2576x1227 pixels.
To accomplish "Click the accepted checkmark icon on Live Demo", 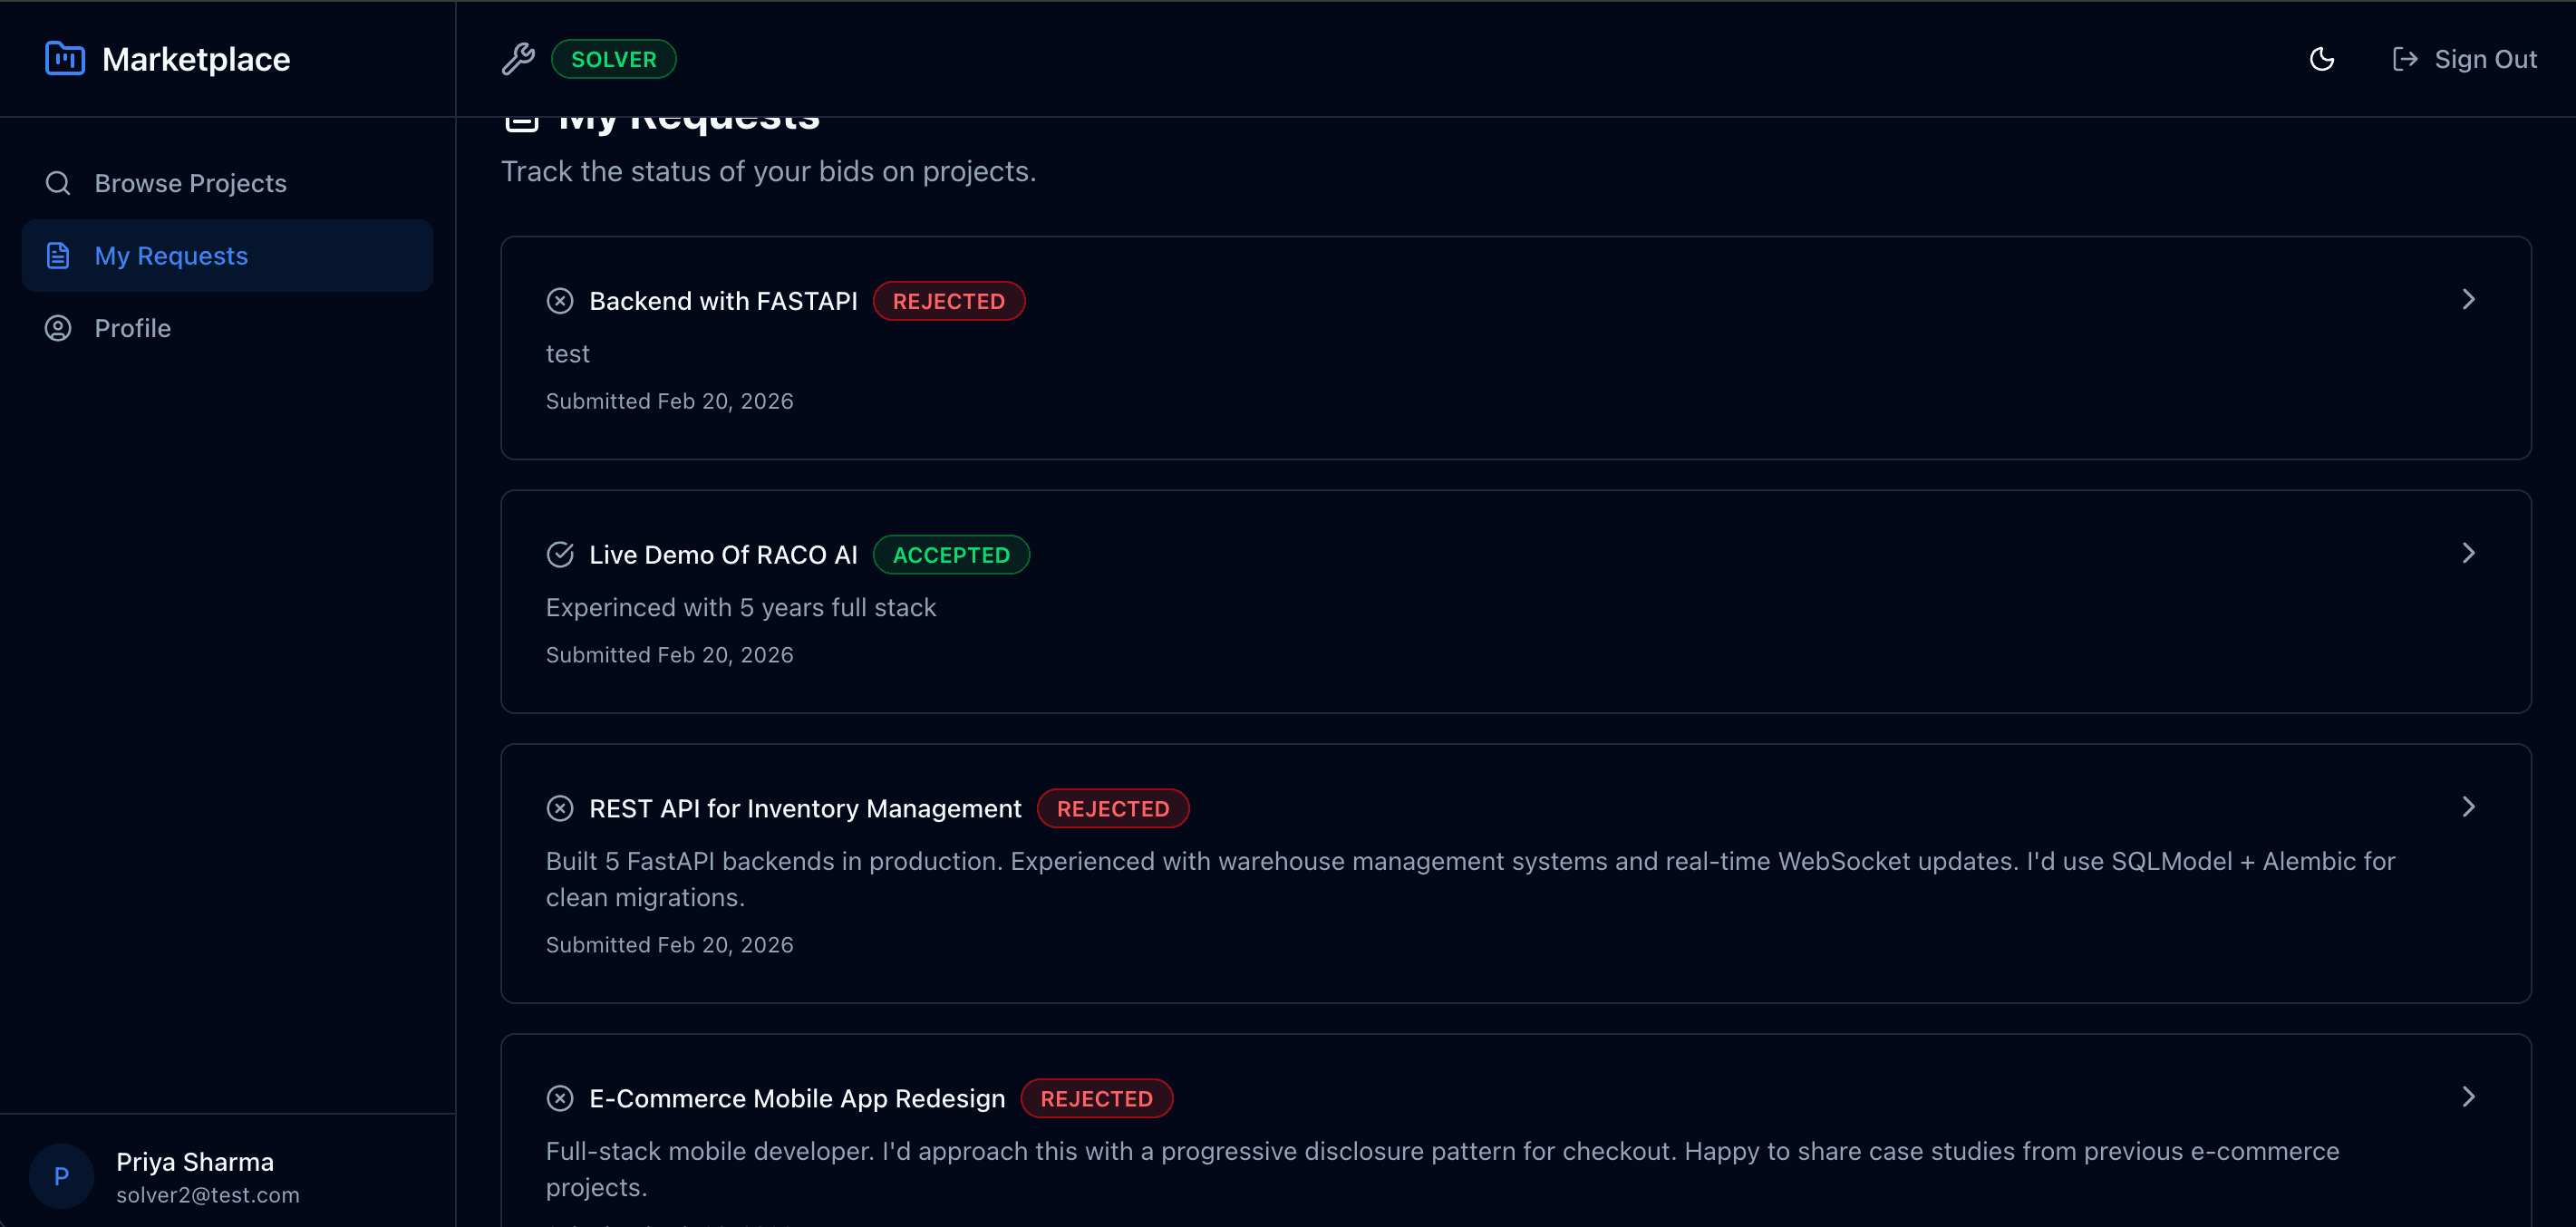I will pos(560,555).
